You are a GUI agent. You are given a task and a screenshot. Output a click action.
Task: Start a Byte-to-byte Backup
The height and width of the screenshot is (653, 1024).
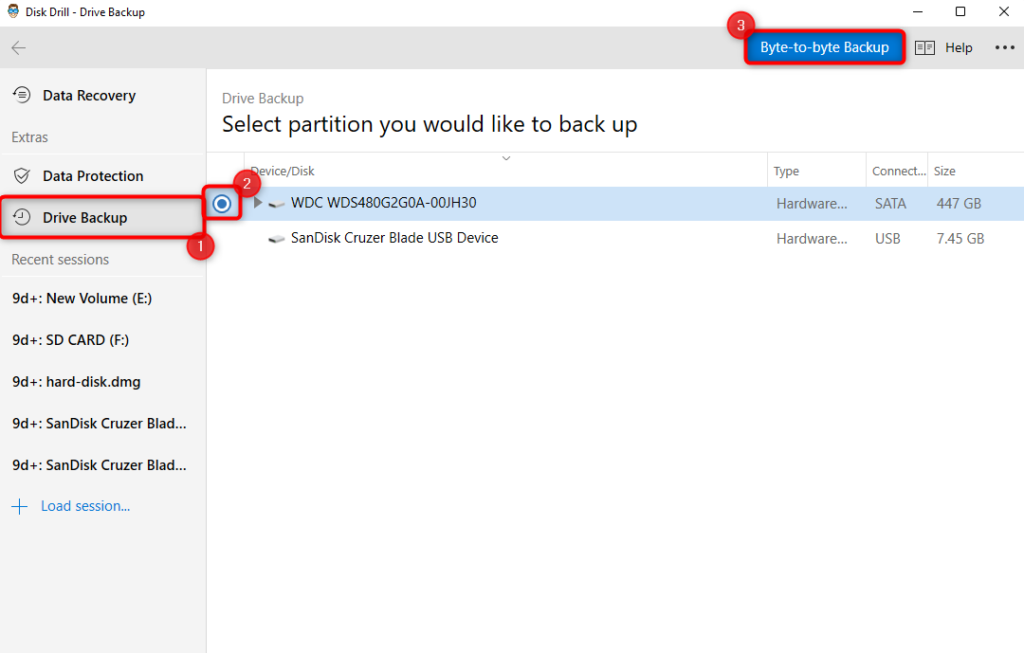(x=824, y=46)
